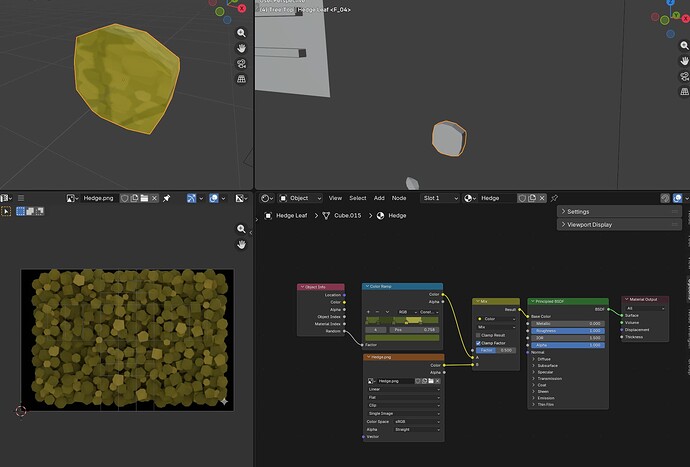
Task: Open Linear interpolation dropdown in Hedge.png node
Action: [x=404, y=390]
